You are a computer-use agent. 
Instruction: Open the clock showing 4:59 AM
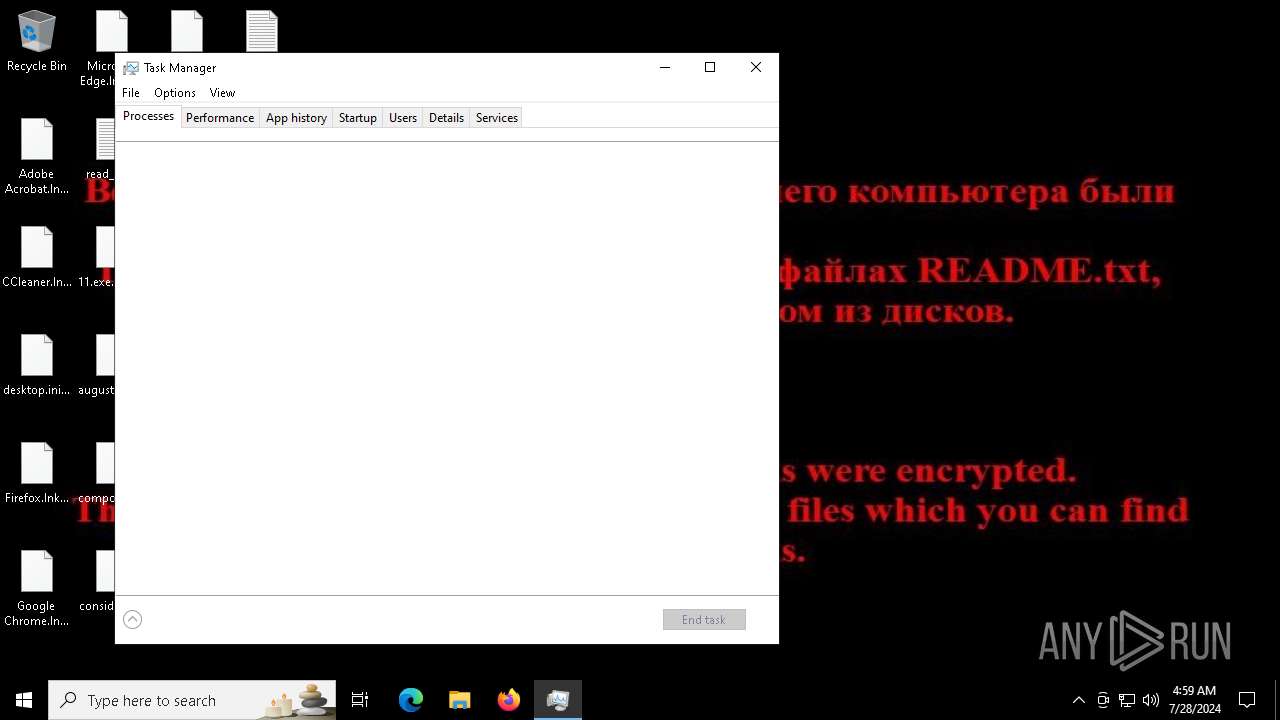point(1194,700)
